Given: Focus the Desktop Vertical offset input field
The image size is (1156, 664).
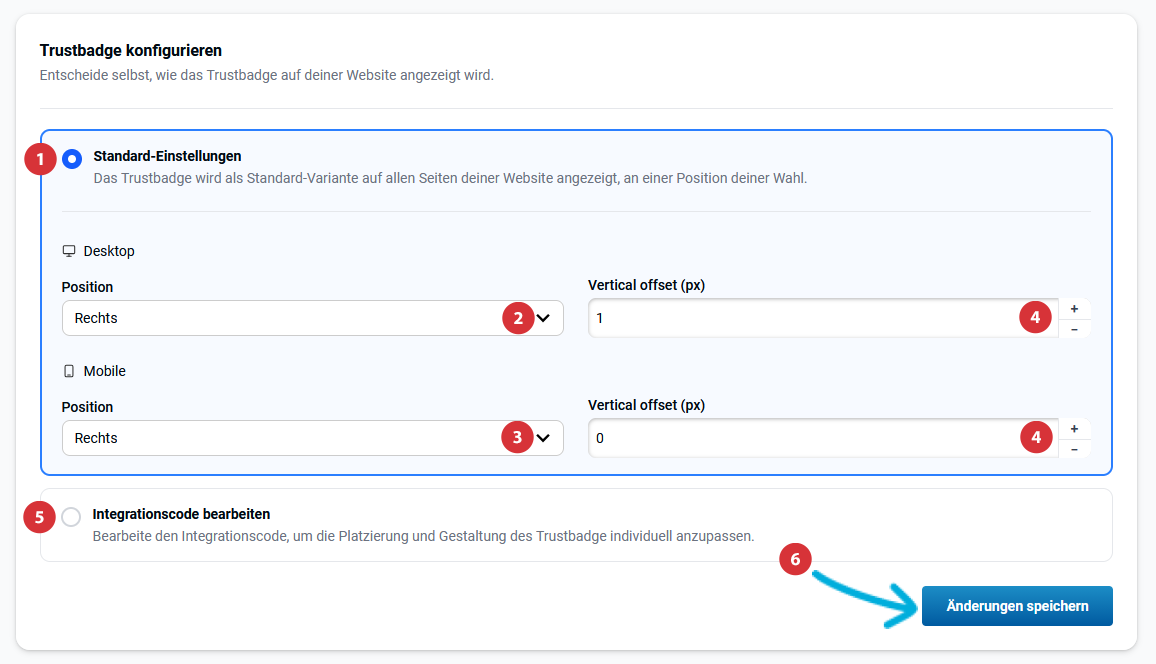Looking at the screenshot, I should pos(800,318).
